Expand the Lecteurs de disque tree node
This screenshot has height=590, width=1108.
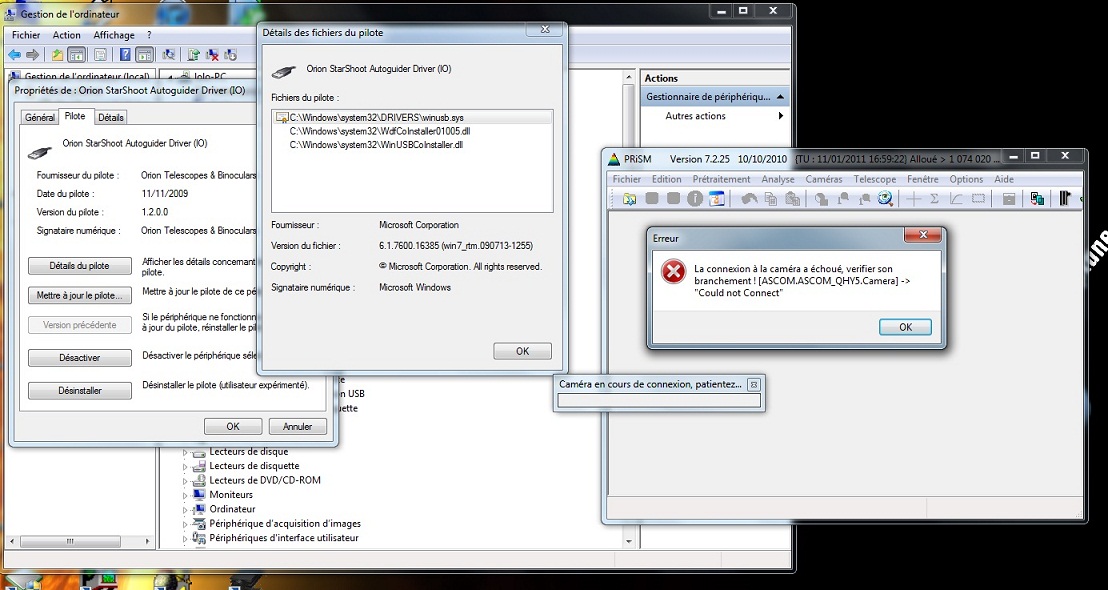[185, 452]
